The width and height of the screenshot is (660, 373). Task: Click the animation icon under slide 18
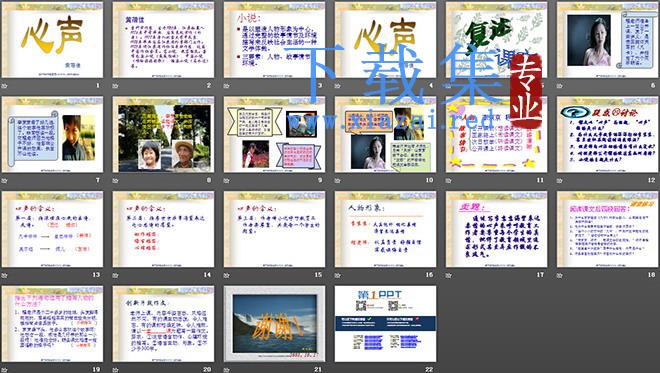coord(560,275)
